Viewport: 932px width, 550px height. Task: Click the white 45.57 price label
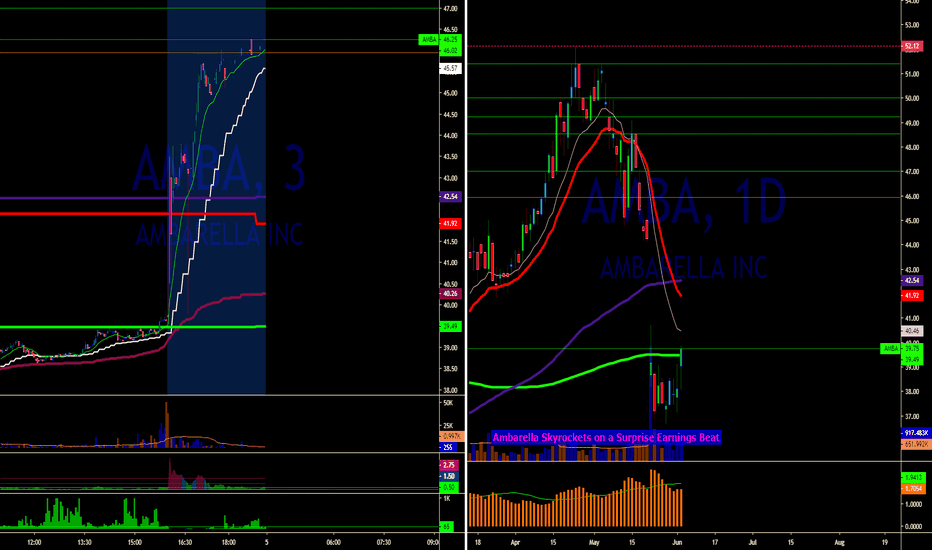pyautogui.click(x=451, y=68)
